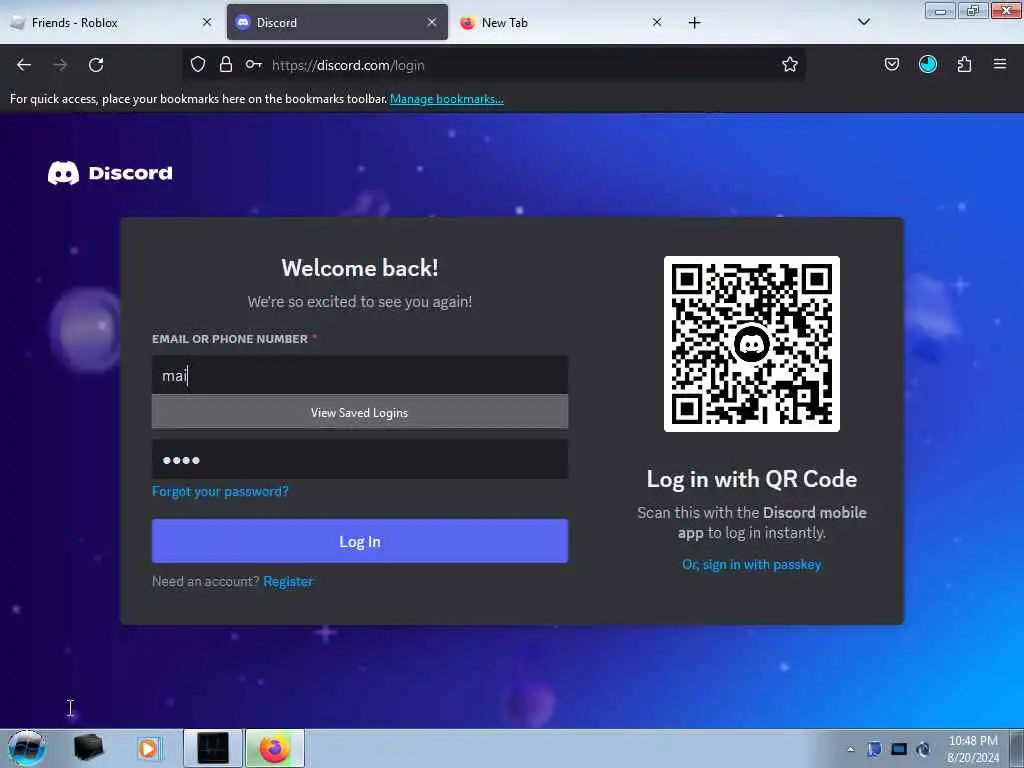1024x768 pixels.
Task: Bookmark this page with the star icon
Action: pos(790,64)
